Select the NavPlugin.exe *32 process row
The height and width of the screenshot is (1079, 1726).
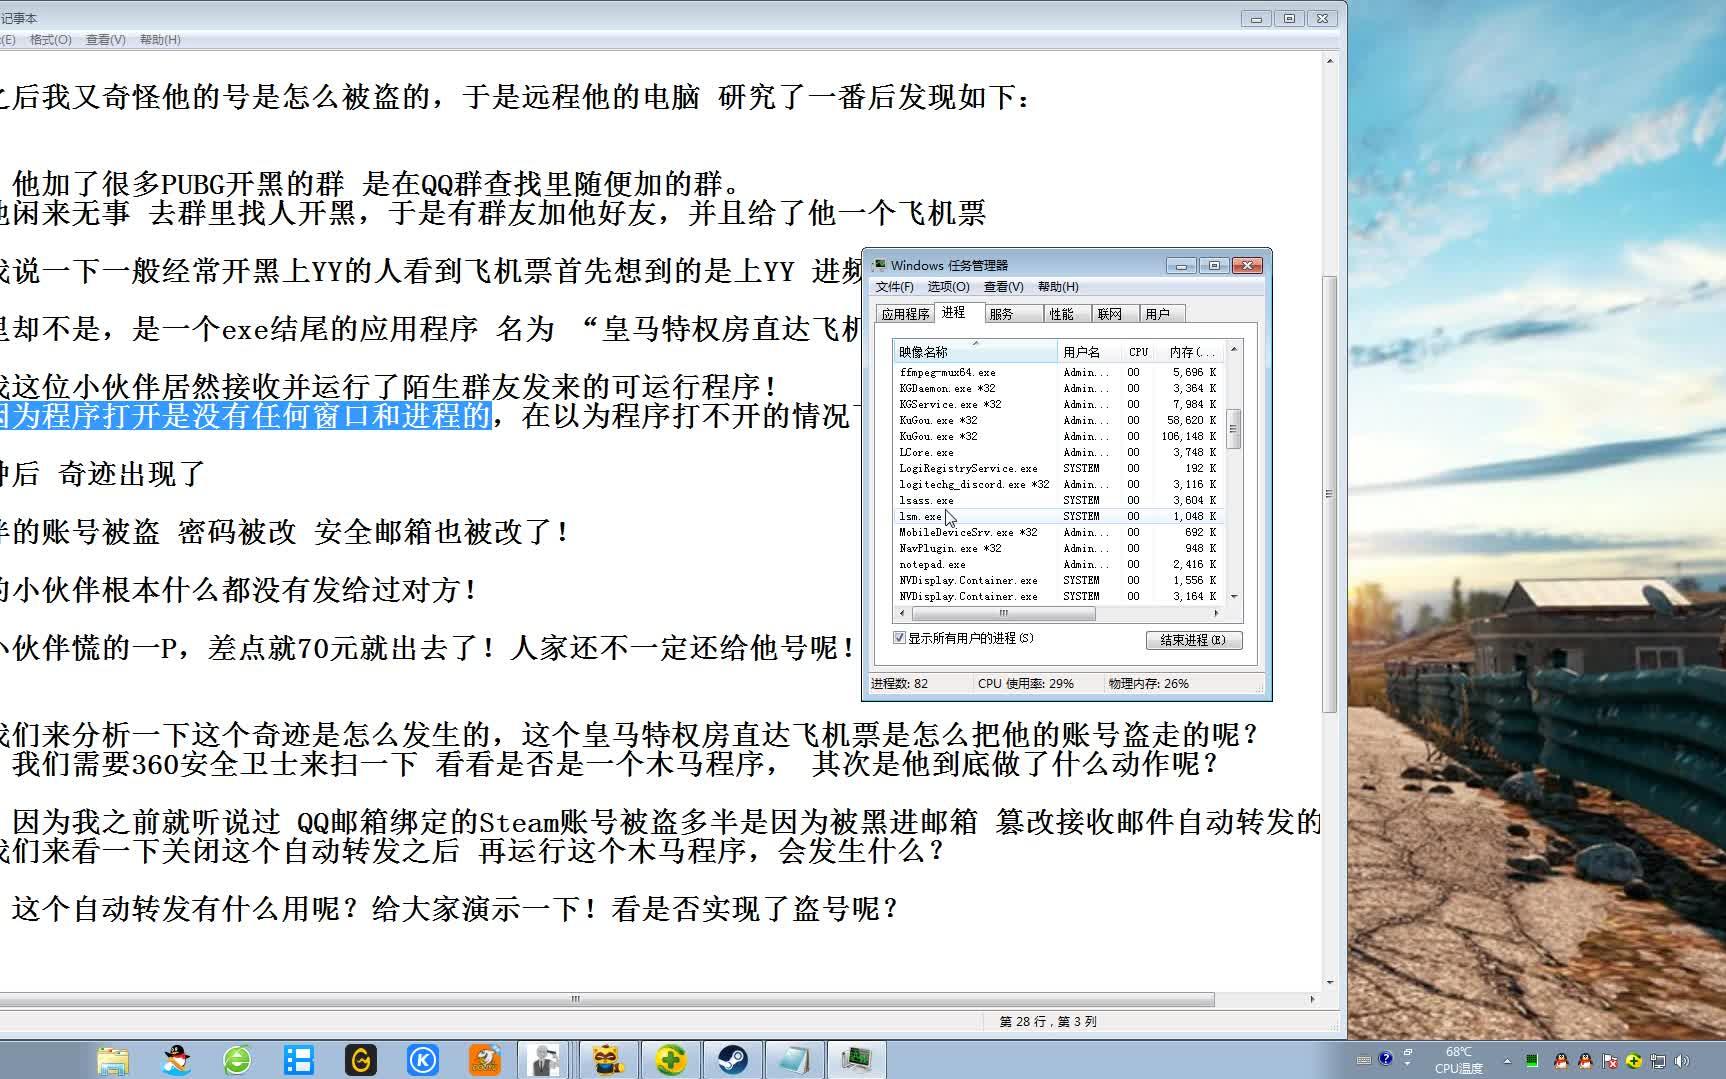(1059, 548)
